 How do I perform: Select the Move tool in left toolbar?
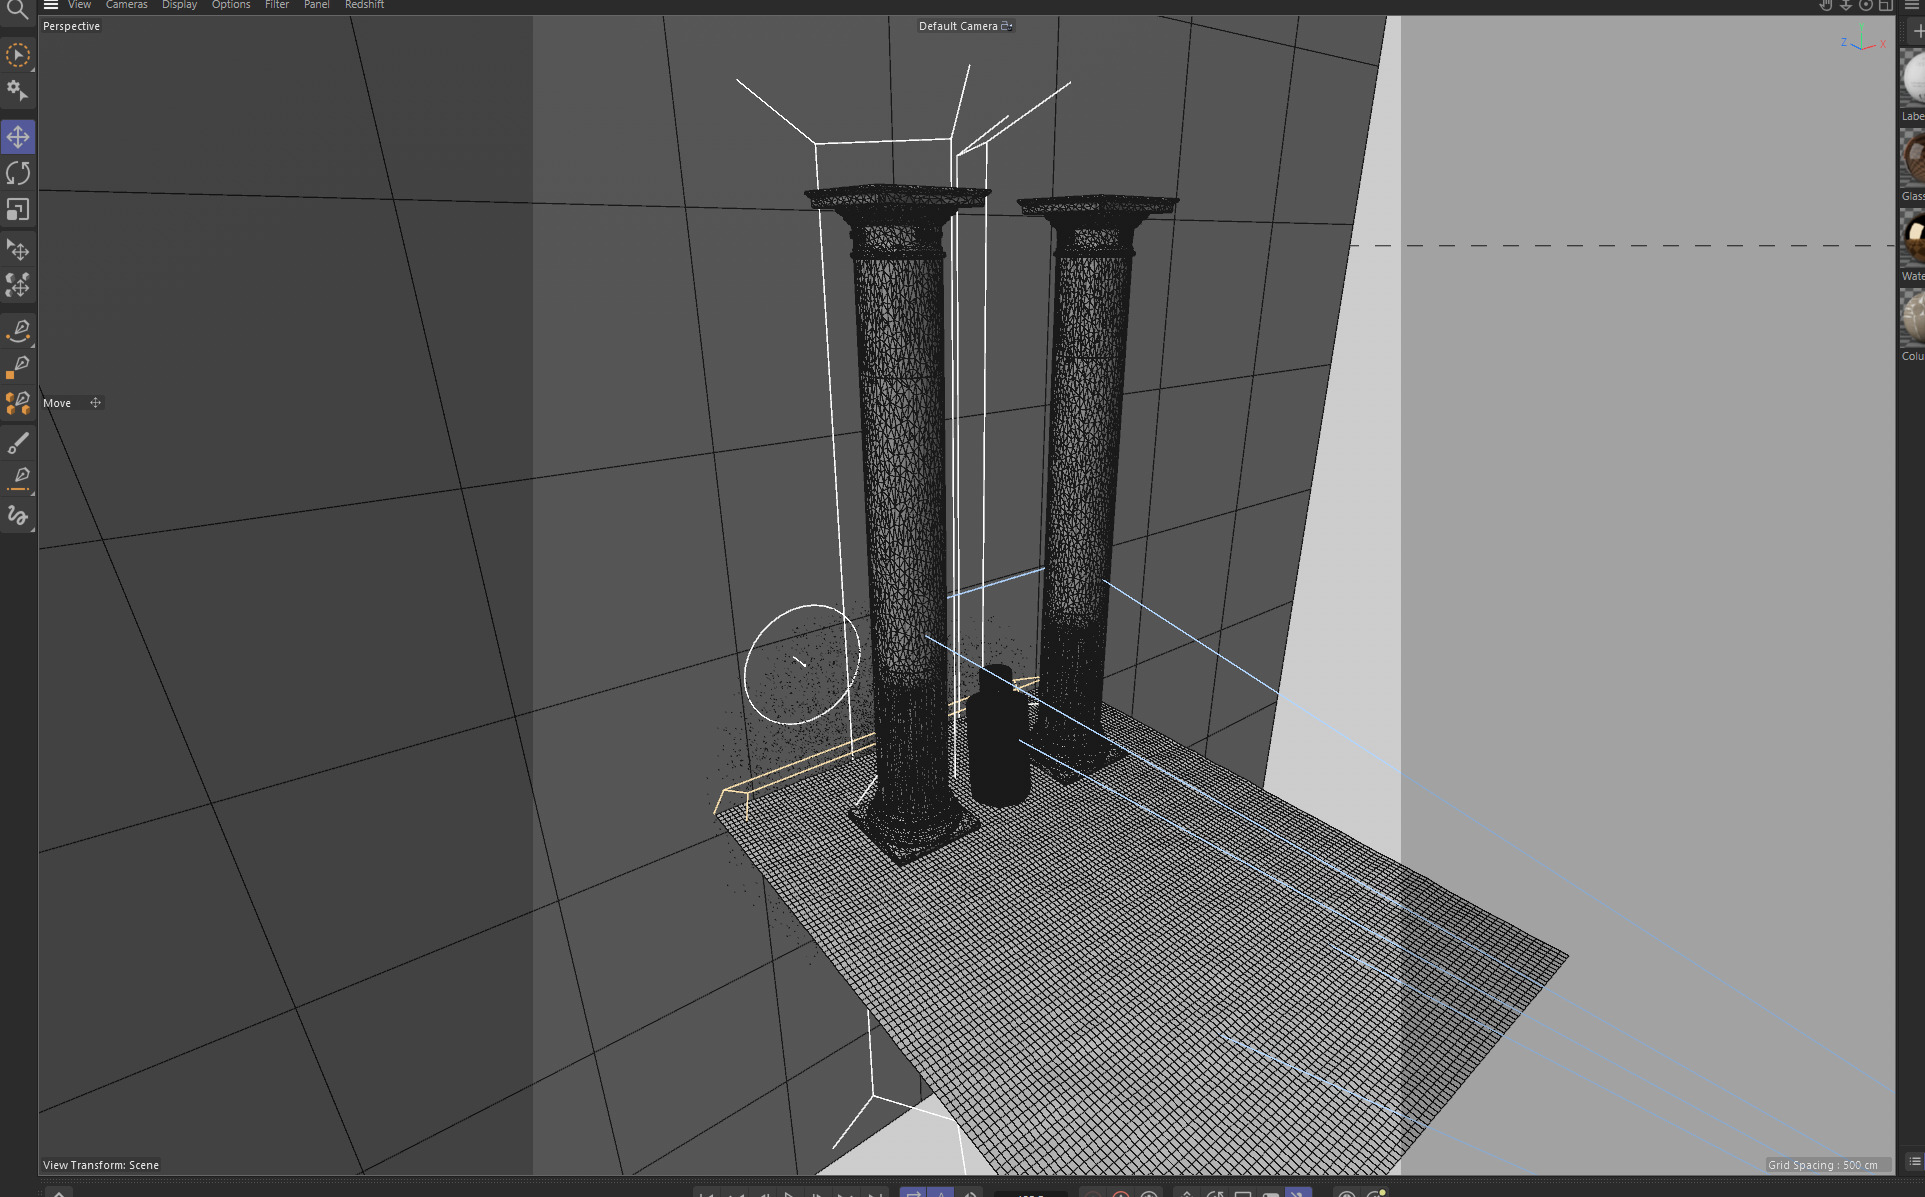(x=18, y=137)
